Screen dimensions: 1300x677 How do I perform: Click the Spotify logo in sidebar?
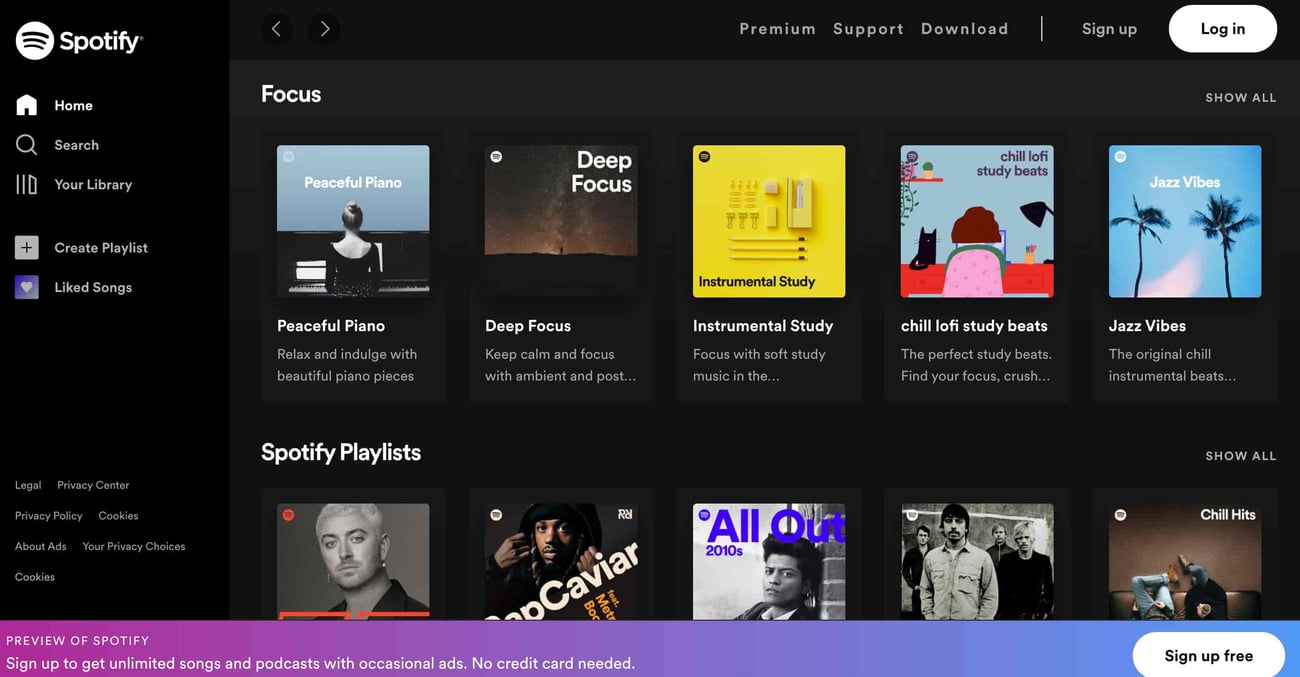(x=79, y=41)
